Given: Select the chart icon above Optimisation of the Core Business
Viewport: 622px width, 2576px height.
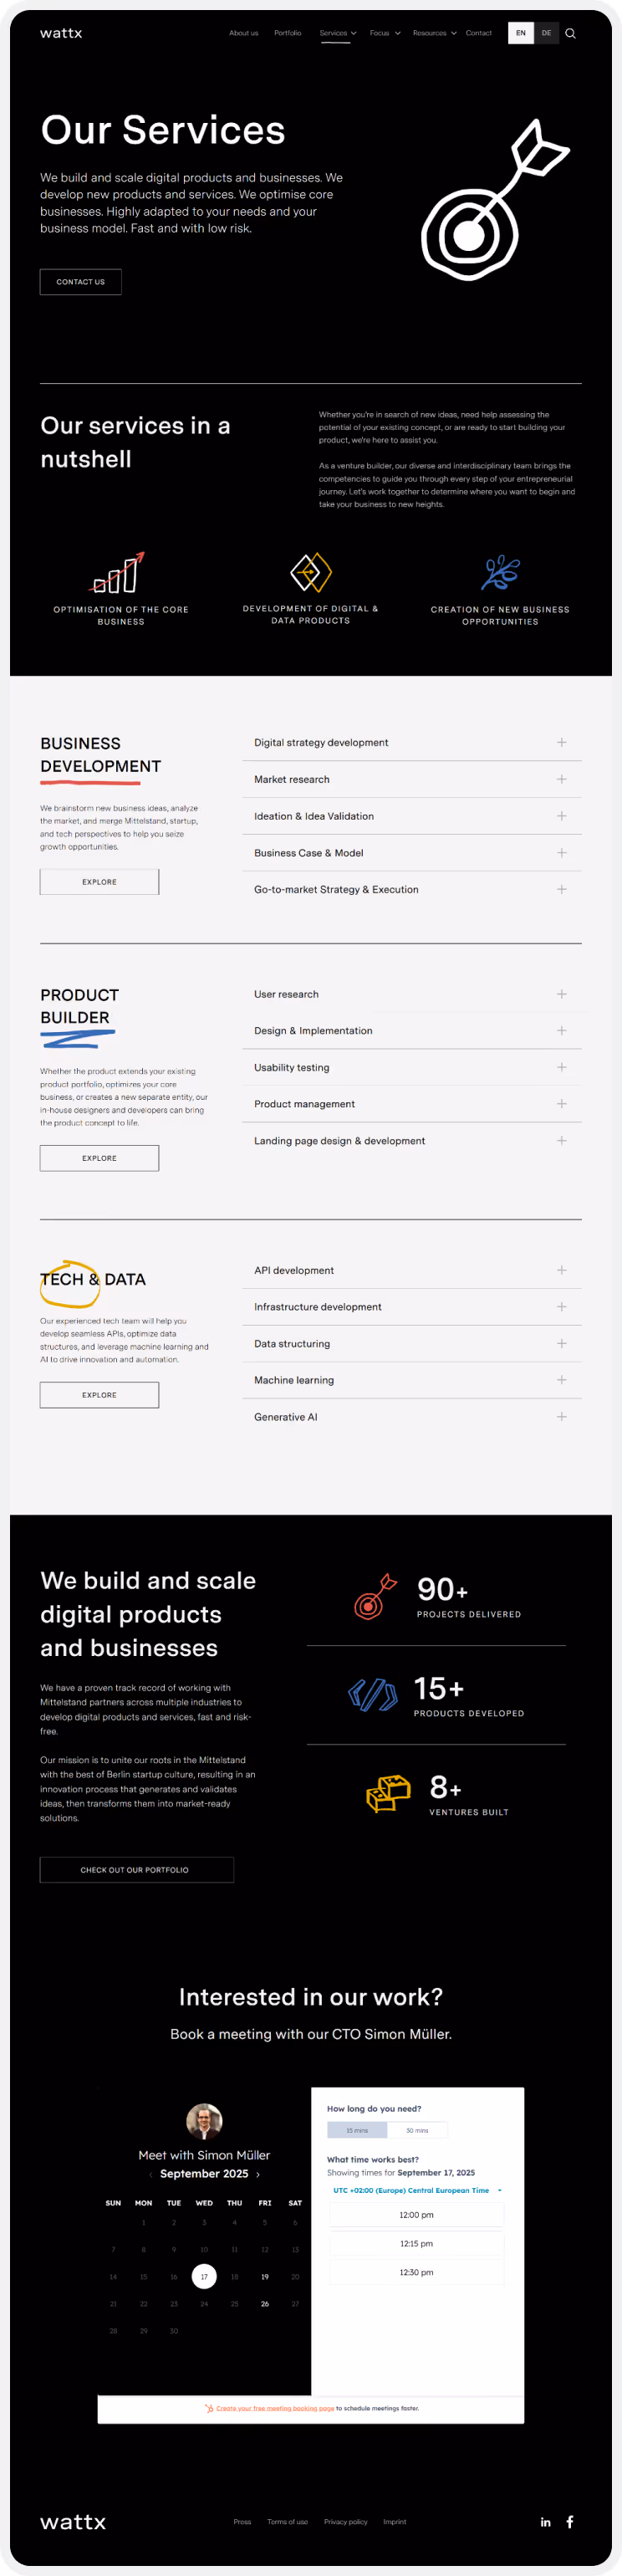Looking at the screenshot, I should click(x=118, y=572).
